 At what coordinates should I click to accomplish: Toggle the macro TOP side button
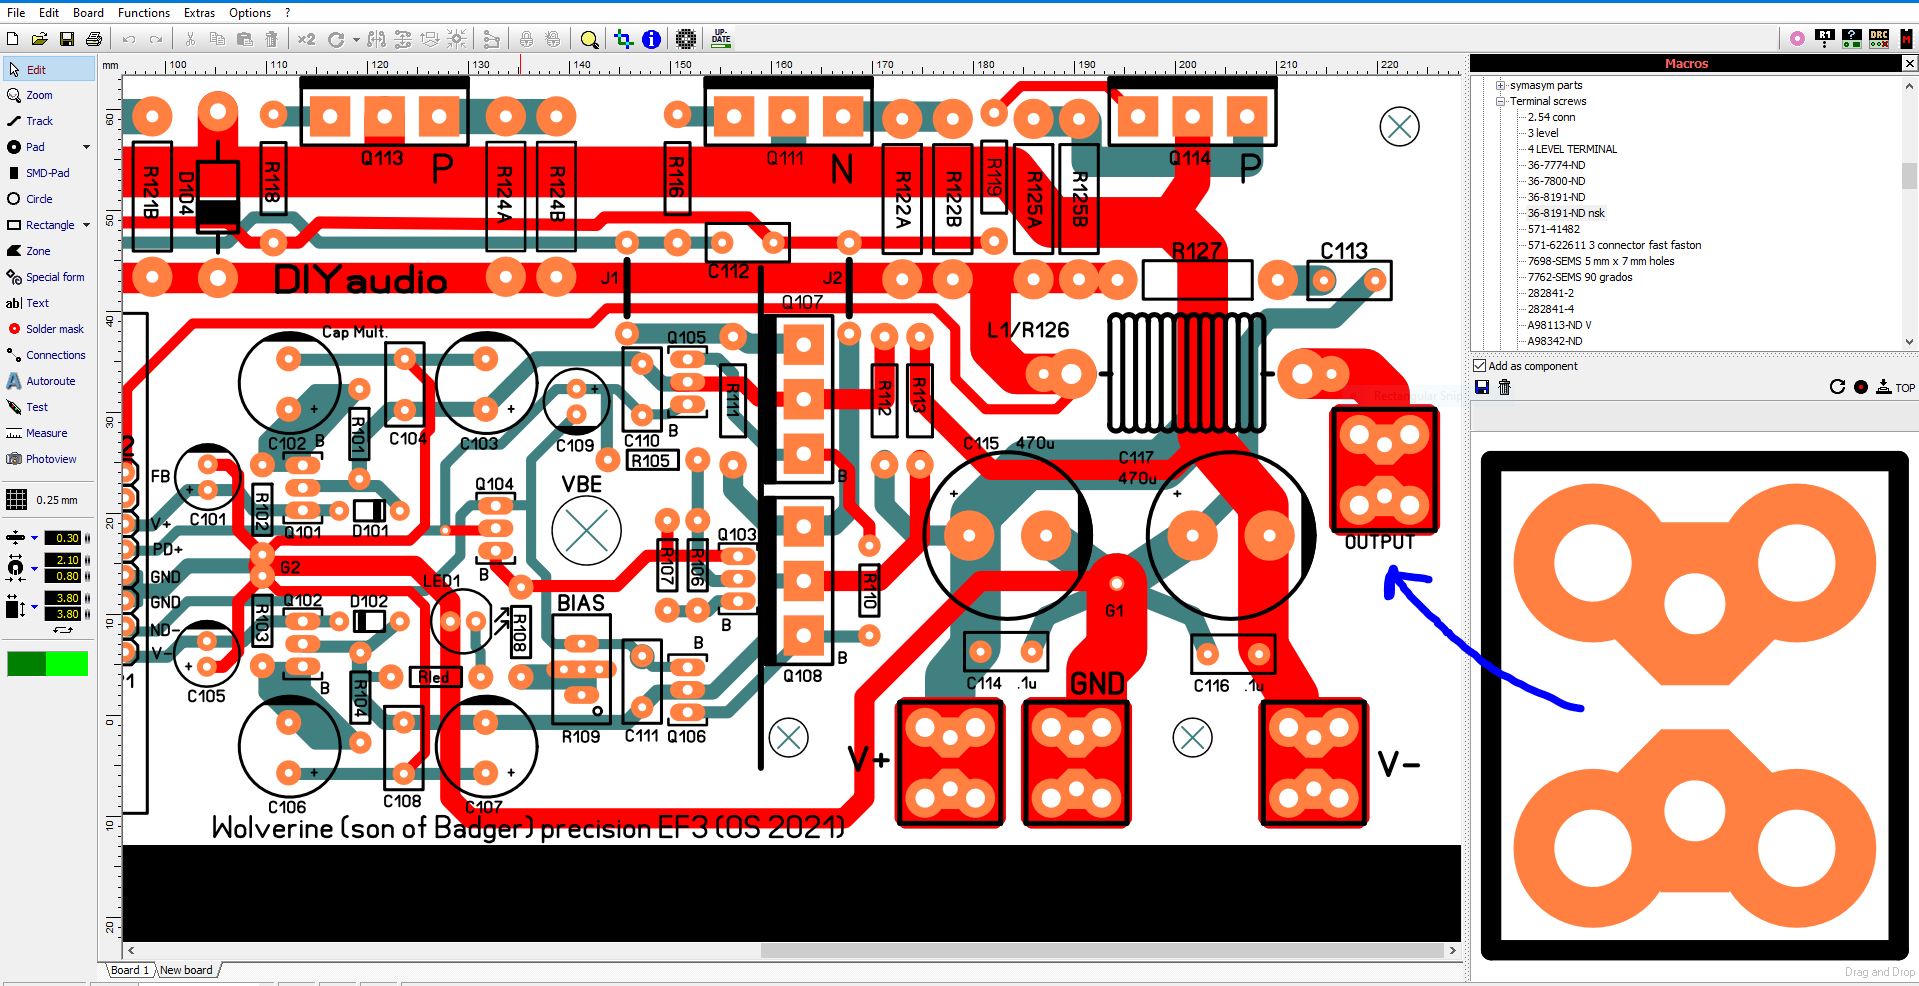(x=1895, y=387)
